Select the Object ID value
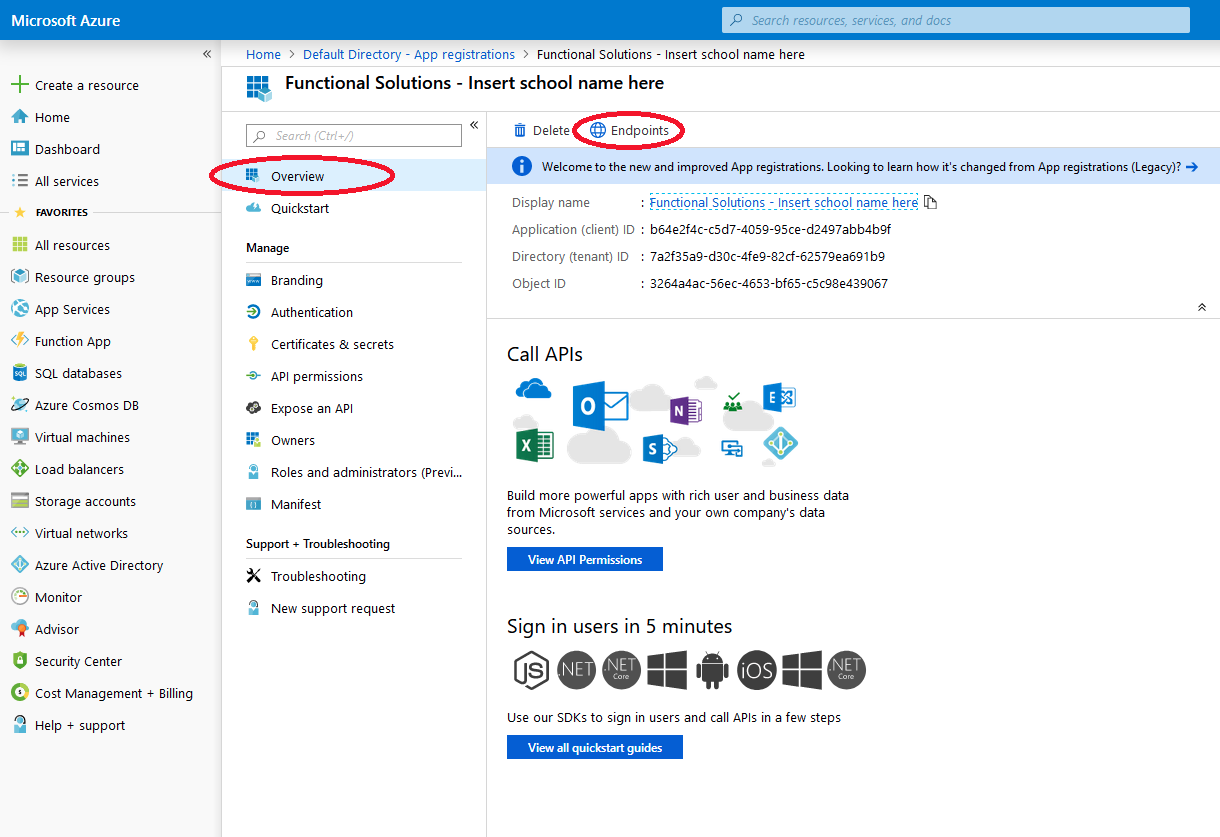The height and width of the screenshot is (837, 1220). pos(769,283)
